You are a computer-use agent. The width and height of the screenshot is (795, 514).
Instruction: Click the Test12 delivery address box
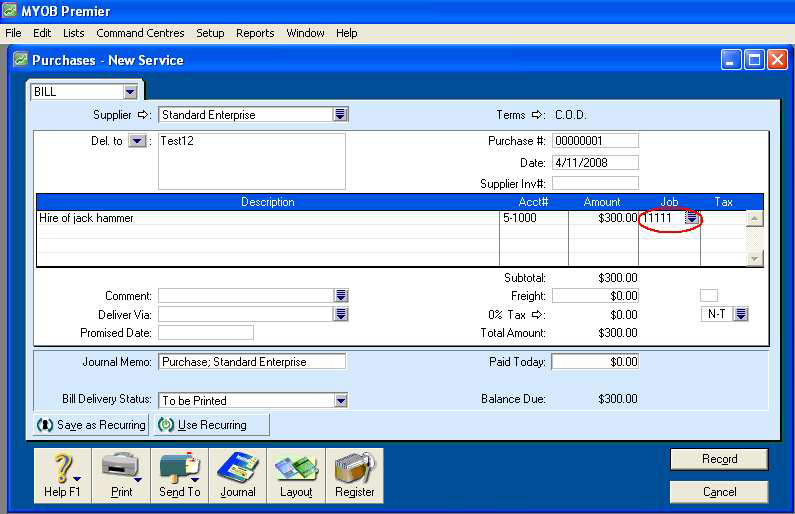click(x=252, y=161)
